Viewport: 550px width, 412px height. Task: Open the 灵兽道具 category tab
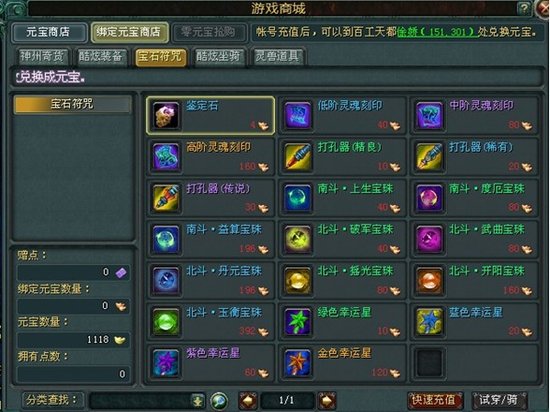pos(277,56)
